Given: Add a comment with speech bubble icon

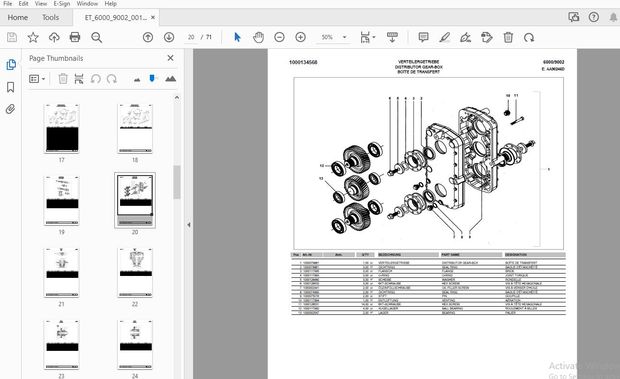Looking at the screenshot, I should pyautogui.click(x=423, y=37).
